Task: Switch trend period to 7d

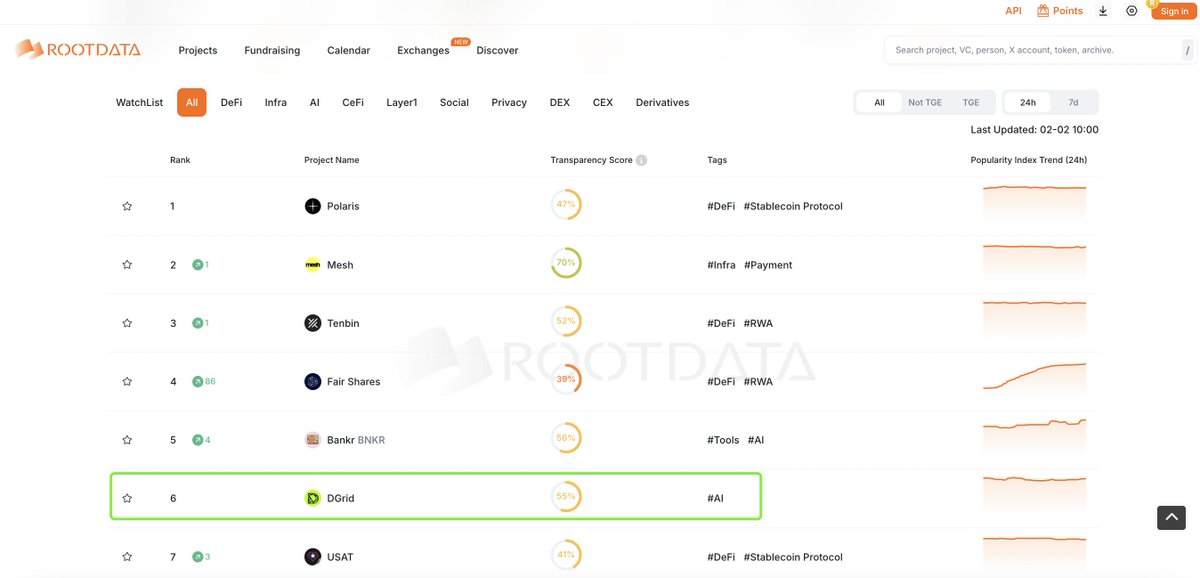Action: point(1074,102)
